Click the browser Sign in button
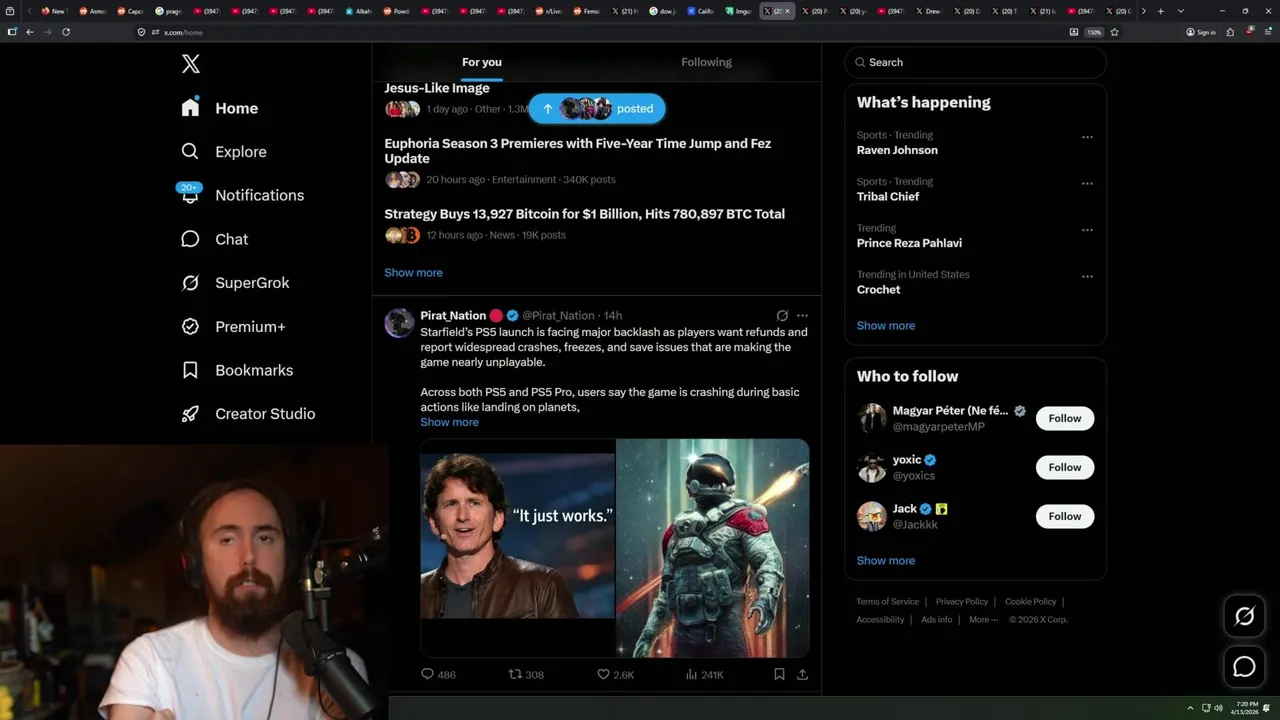Image resolution: width=1280 pixels, height=720 pixels. pyautogui.click(x=1200, y=32)
